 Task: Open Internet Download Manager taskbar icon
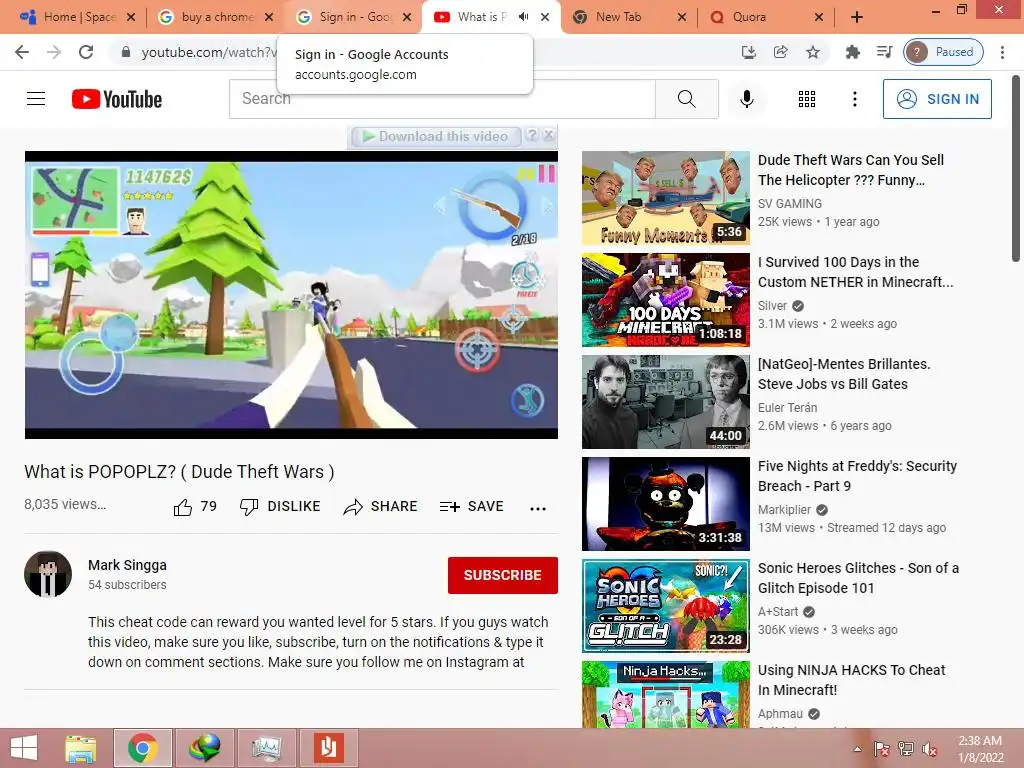tap(204, 748)
